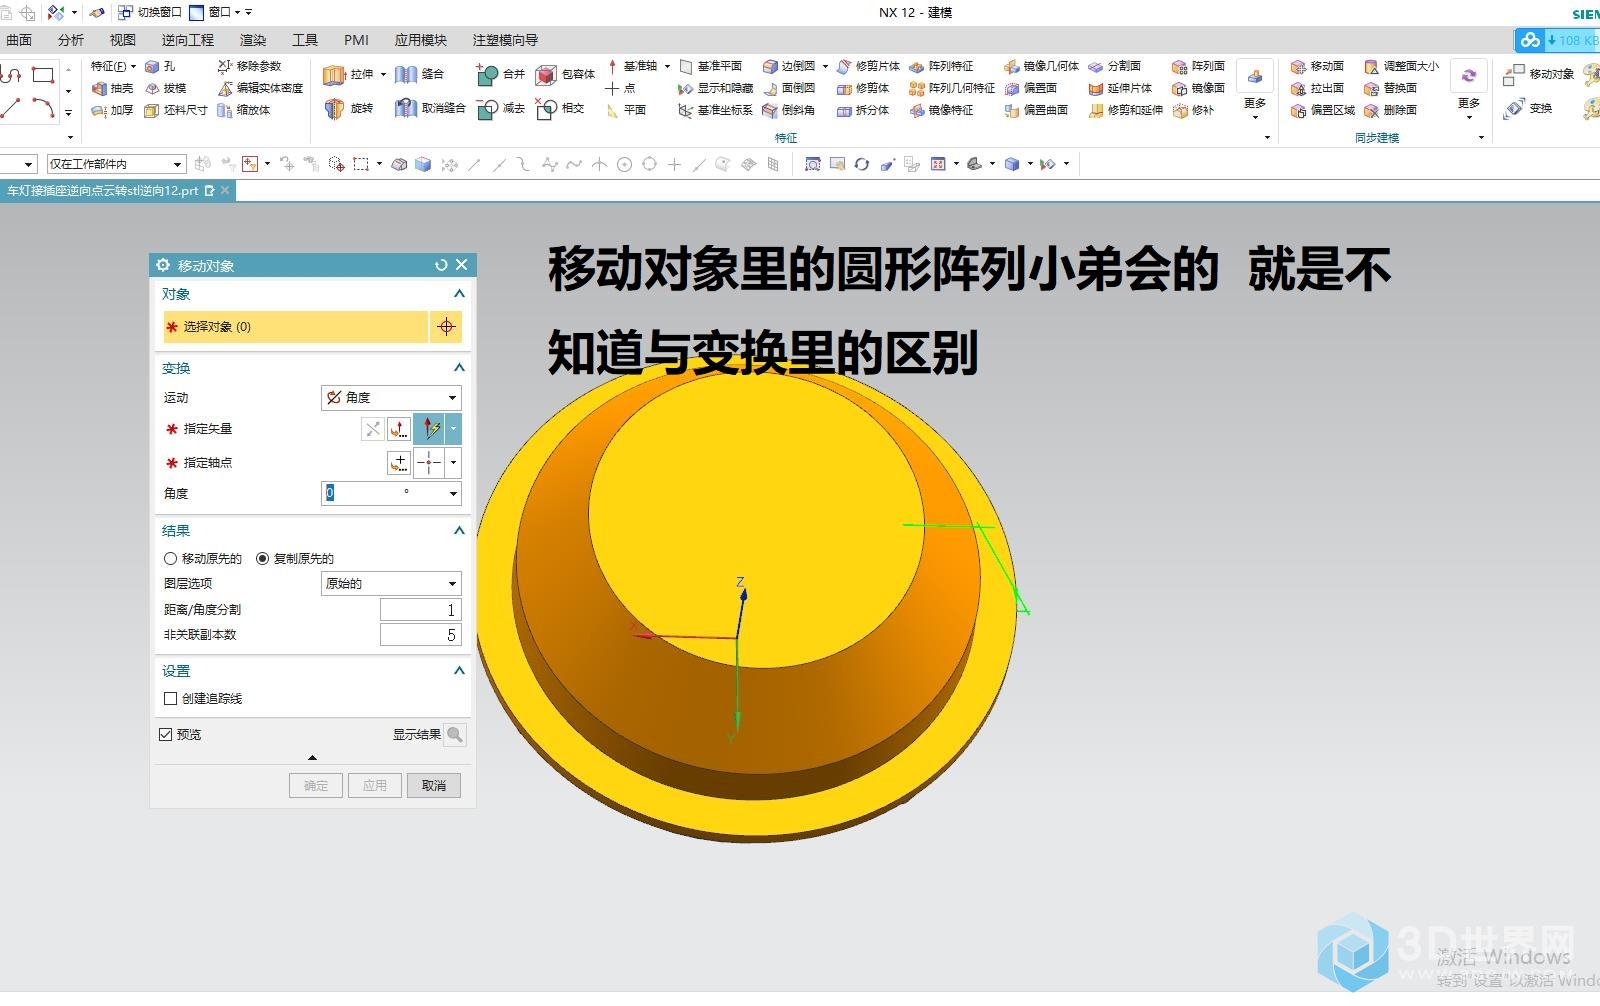Open the 注塑模向导 ribbon tab
This screenshot has height=1006, width=1600.
click(505, 40)
